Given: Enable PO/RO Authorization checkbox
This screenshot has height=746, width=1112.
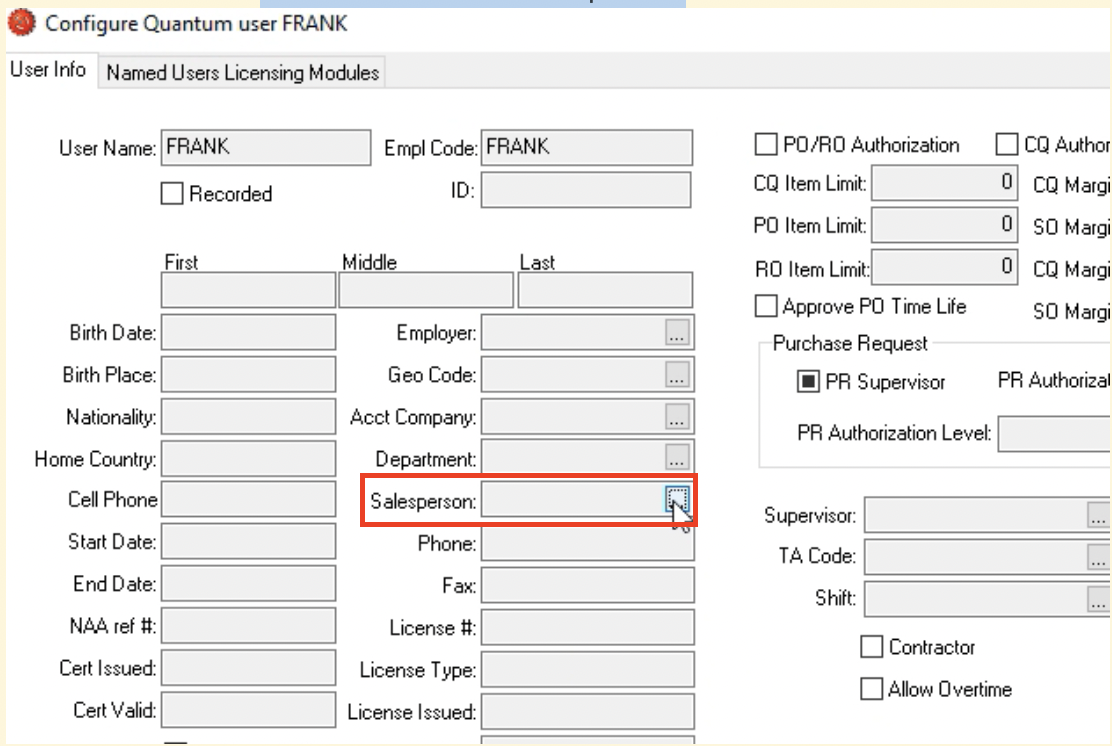Looking at the screenshot, I should click(x=766, y=145).
